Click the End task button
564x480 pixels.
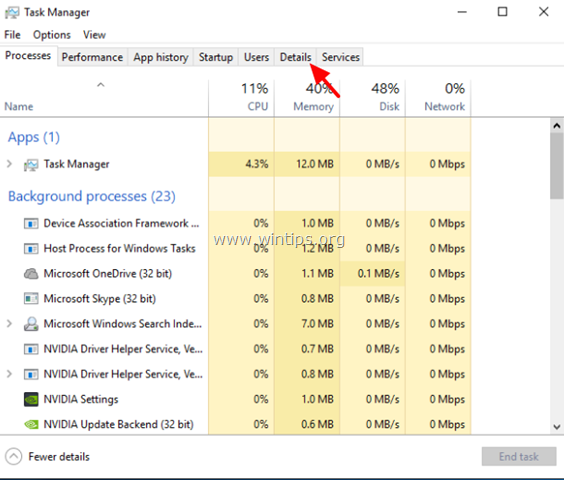[x=519, y=457]
